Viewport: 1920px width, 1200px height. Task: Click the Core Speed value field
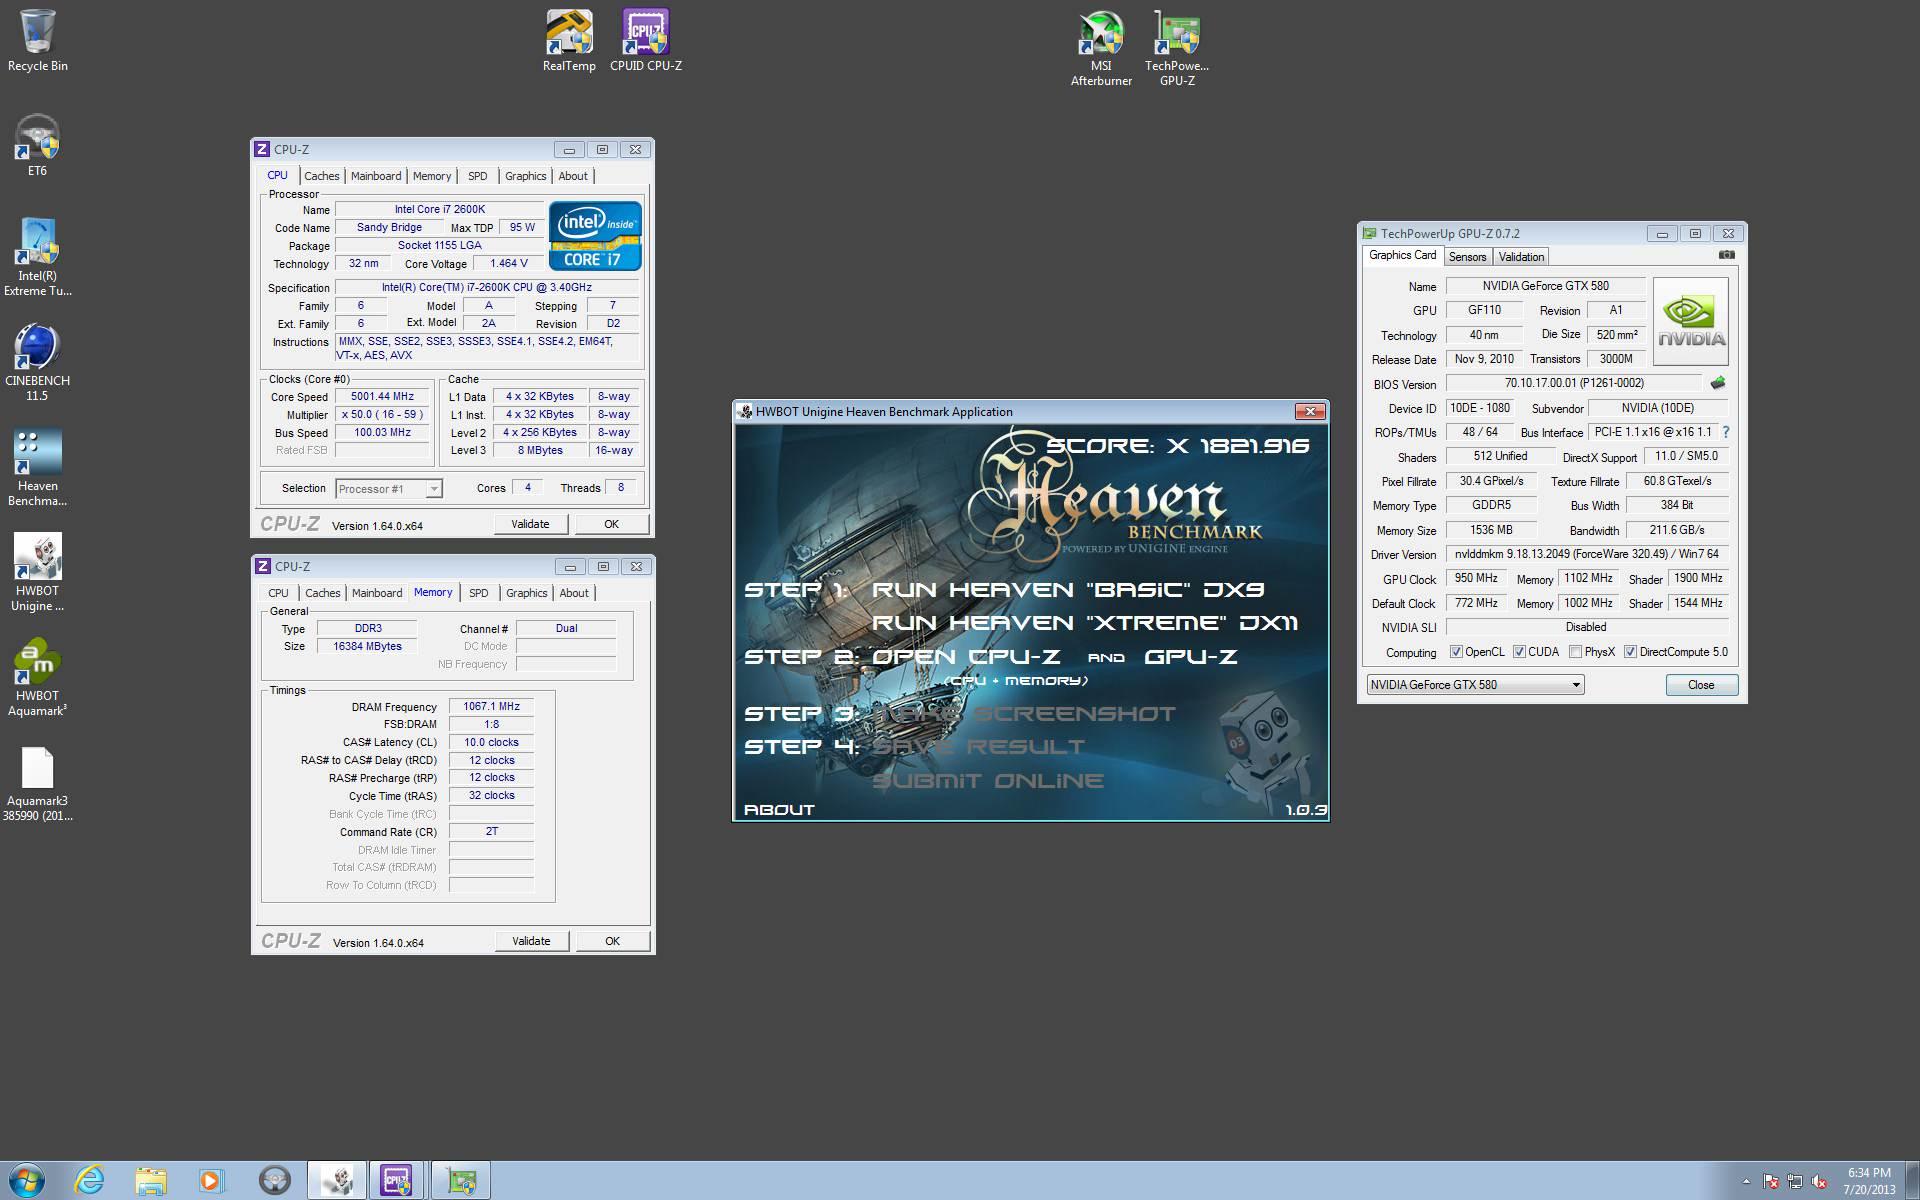(382, 396)
